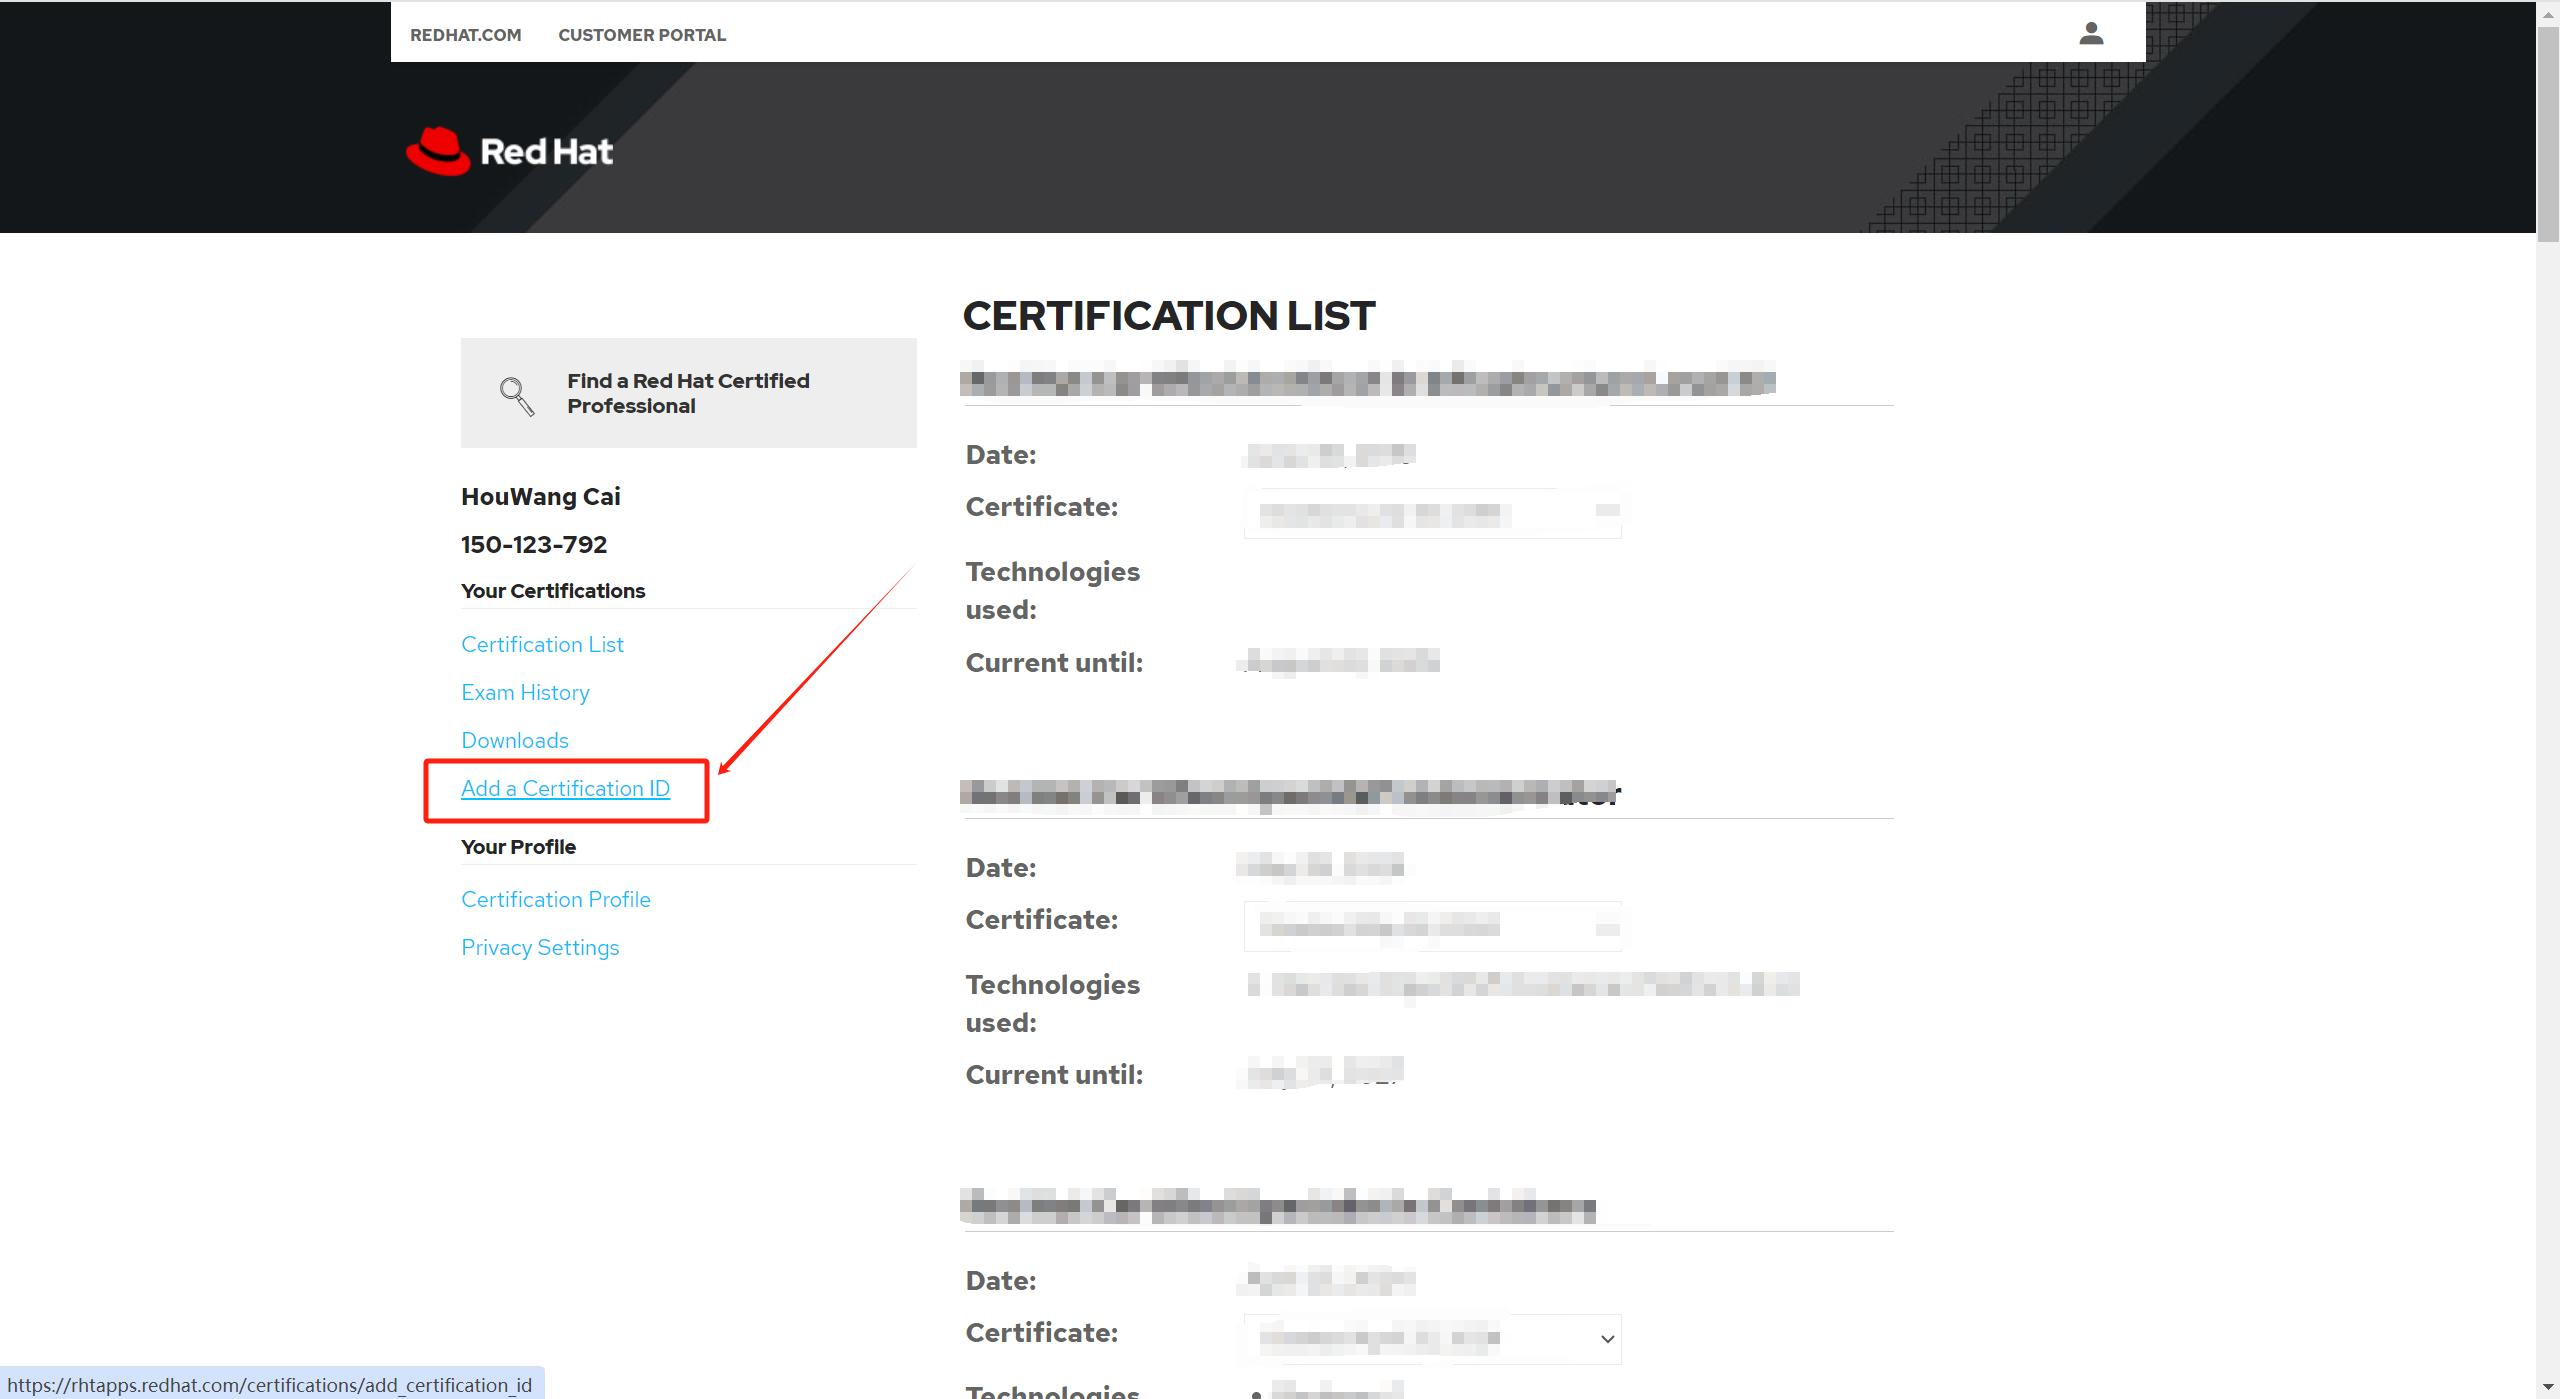Click Your Certifications section heading
Screen dimensions: 2560x1399
[553, 591]
